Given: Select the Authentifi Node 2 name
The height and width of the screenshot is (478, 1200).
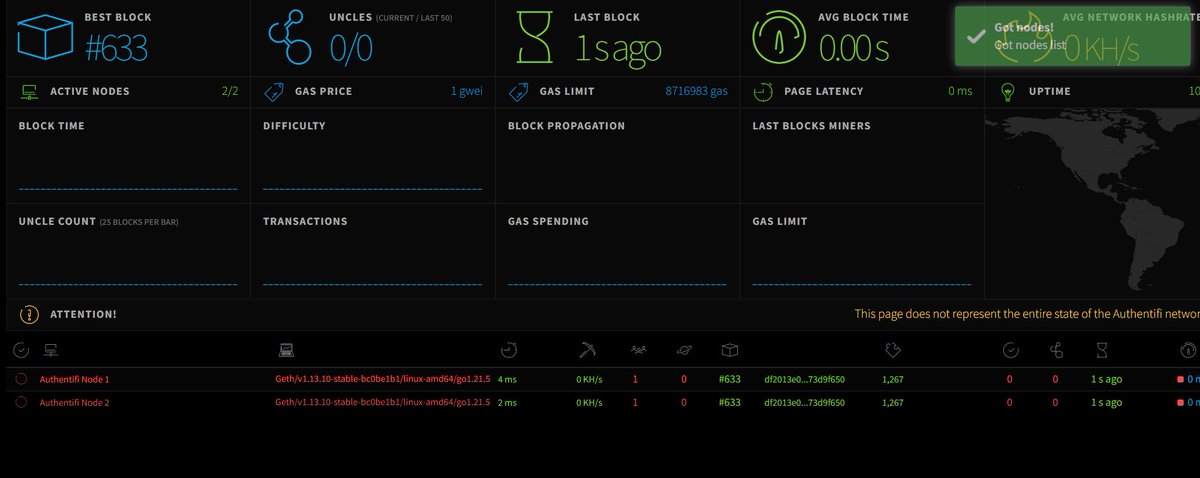Looking at the screenshot, I should click(74, 403).
